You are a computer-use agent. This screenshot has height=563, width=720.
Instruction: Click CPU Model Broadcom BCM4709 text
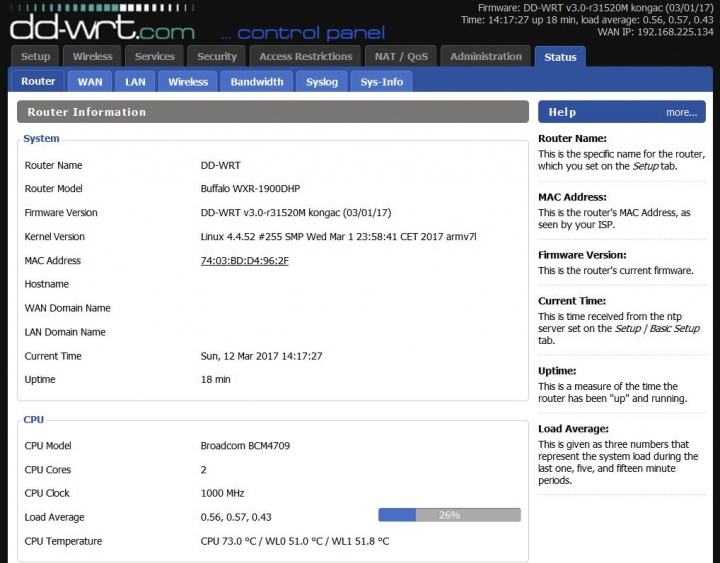tap(245, 446)
